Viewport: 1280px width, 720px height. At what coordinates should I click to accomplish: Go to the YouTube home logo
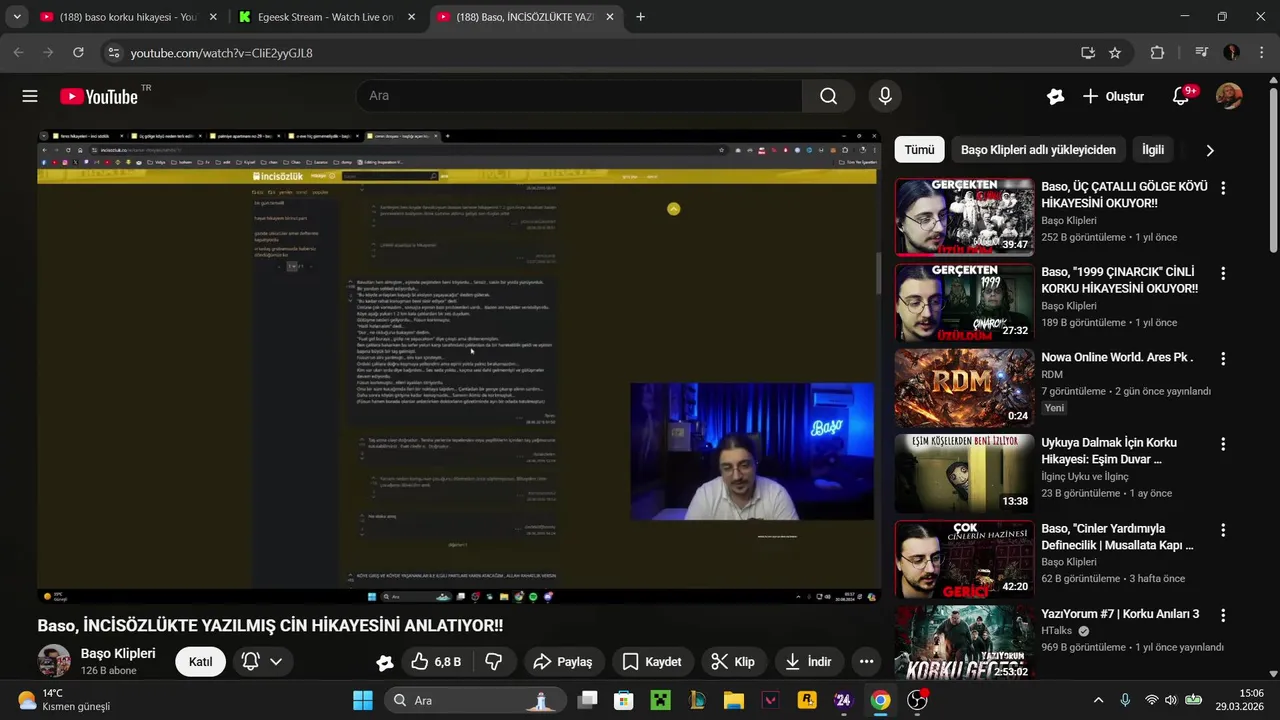(99, 96)
